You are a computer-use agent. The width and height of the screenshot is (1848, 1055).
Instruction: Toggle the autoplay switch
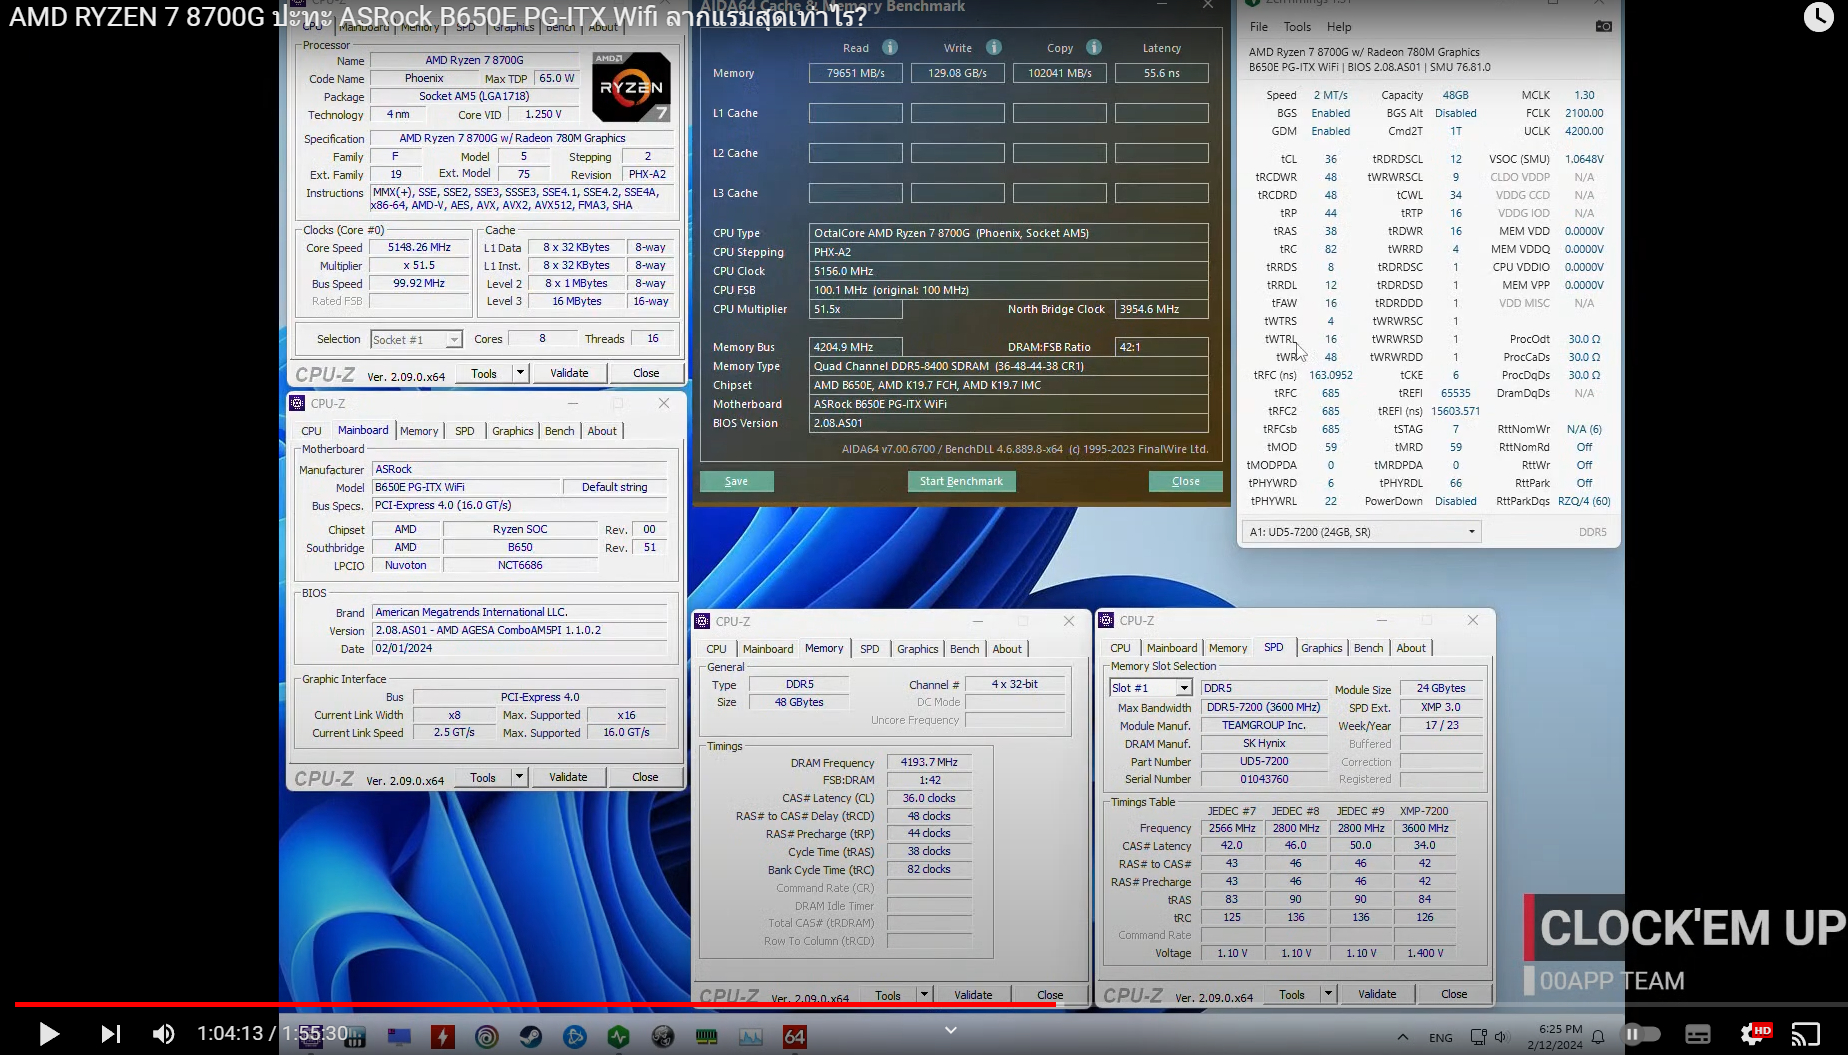(1642, 1034)
